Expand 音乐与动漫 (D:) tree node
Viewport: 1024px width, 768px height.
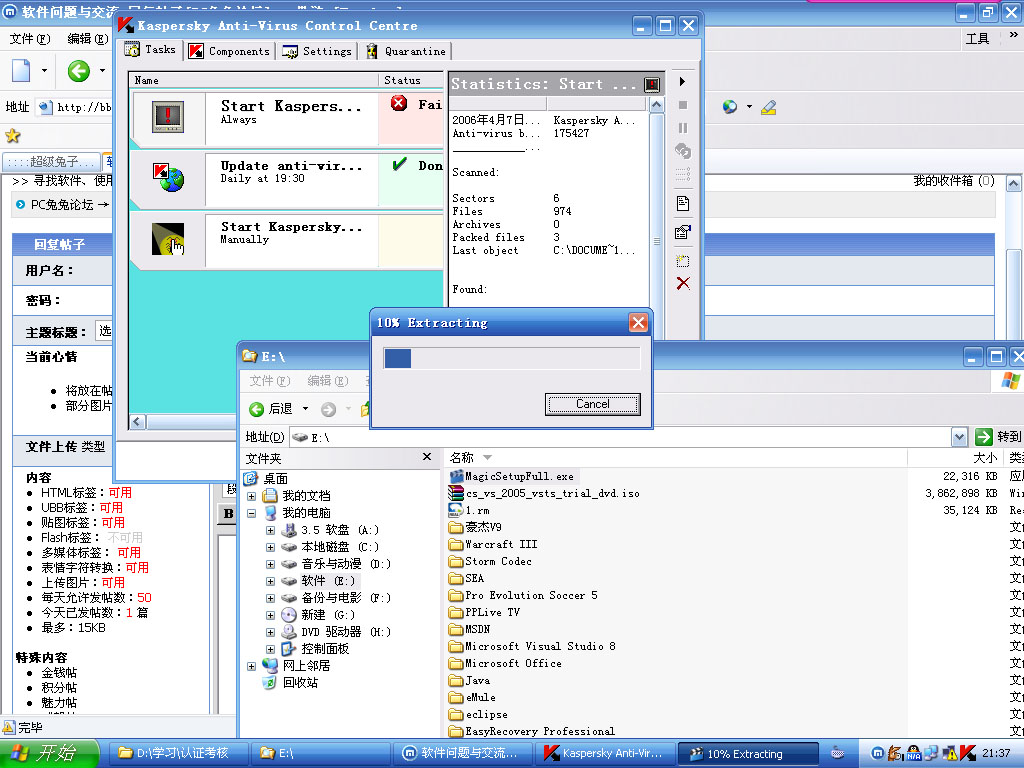click(270, 564)
